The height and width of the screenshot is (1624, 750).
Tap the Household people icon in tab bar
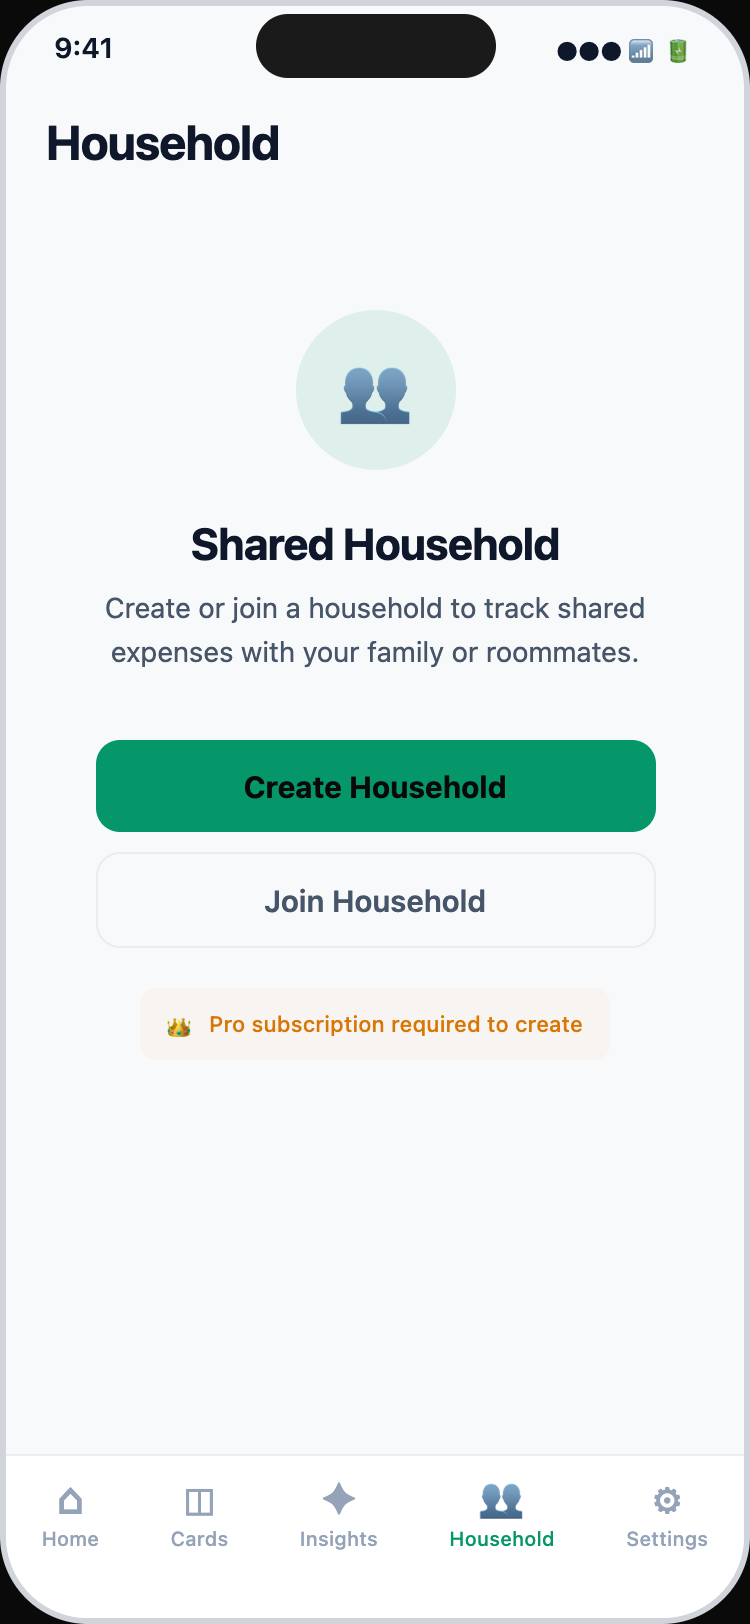pos(501,1500)
